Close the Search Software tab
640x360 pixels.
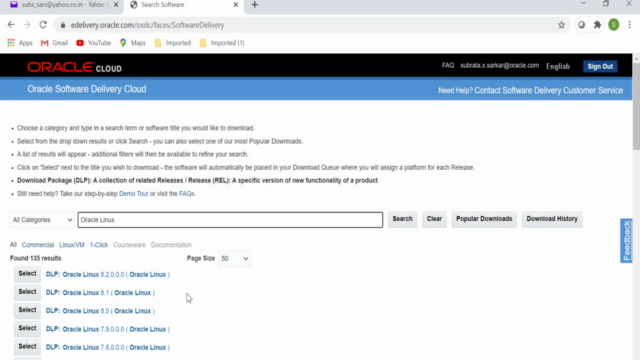[x=236, y=5]
